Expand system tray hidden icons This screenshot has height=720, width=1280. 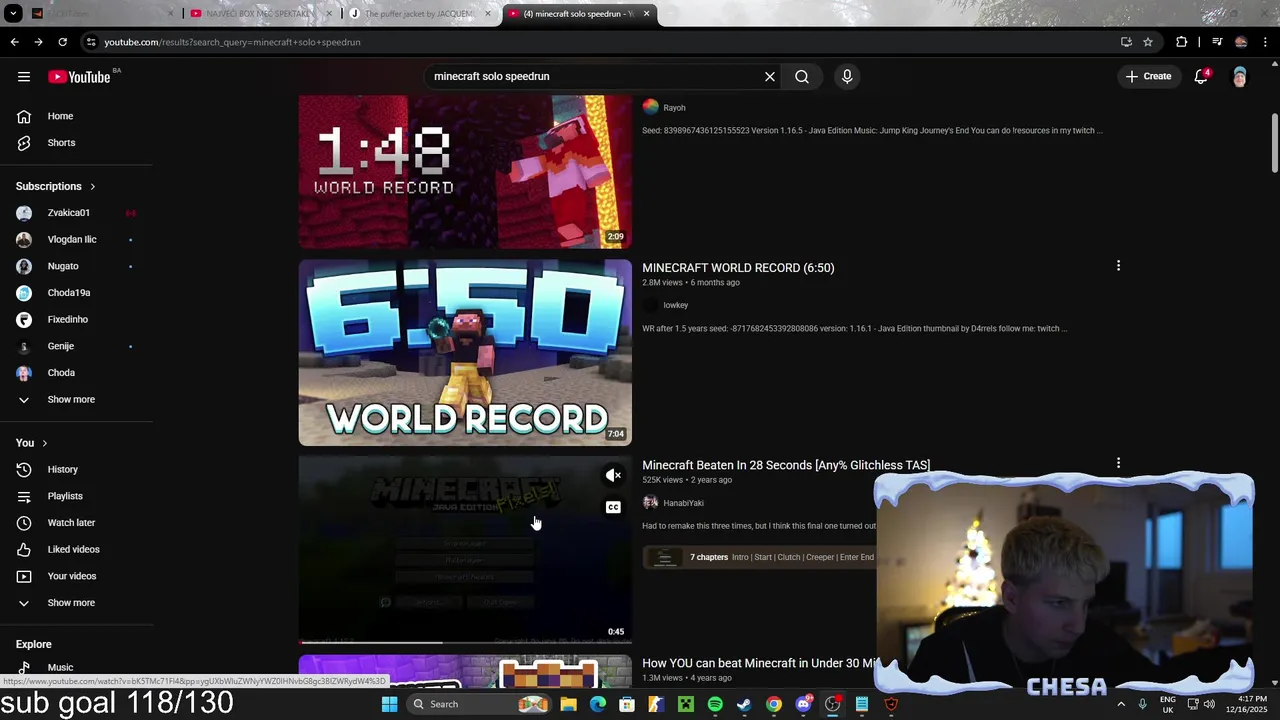pyautogui.click(x=1121, y=704)
